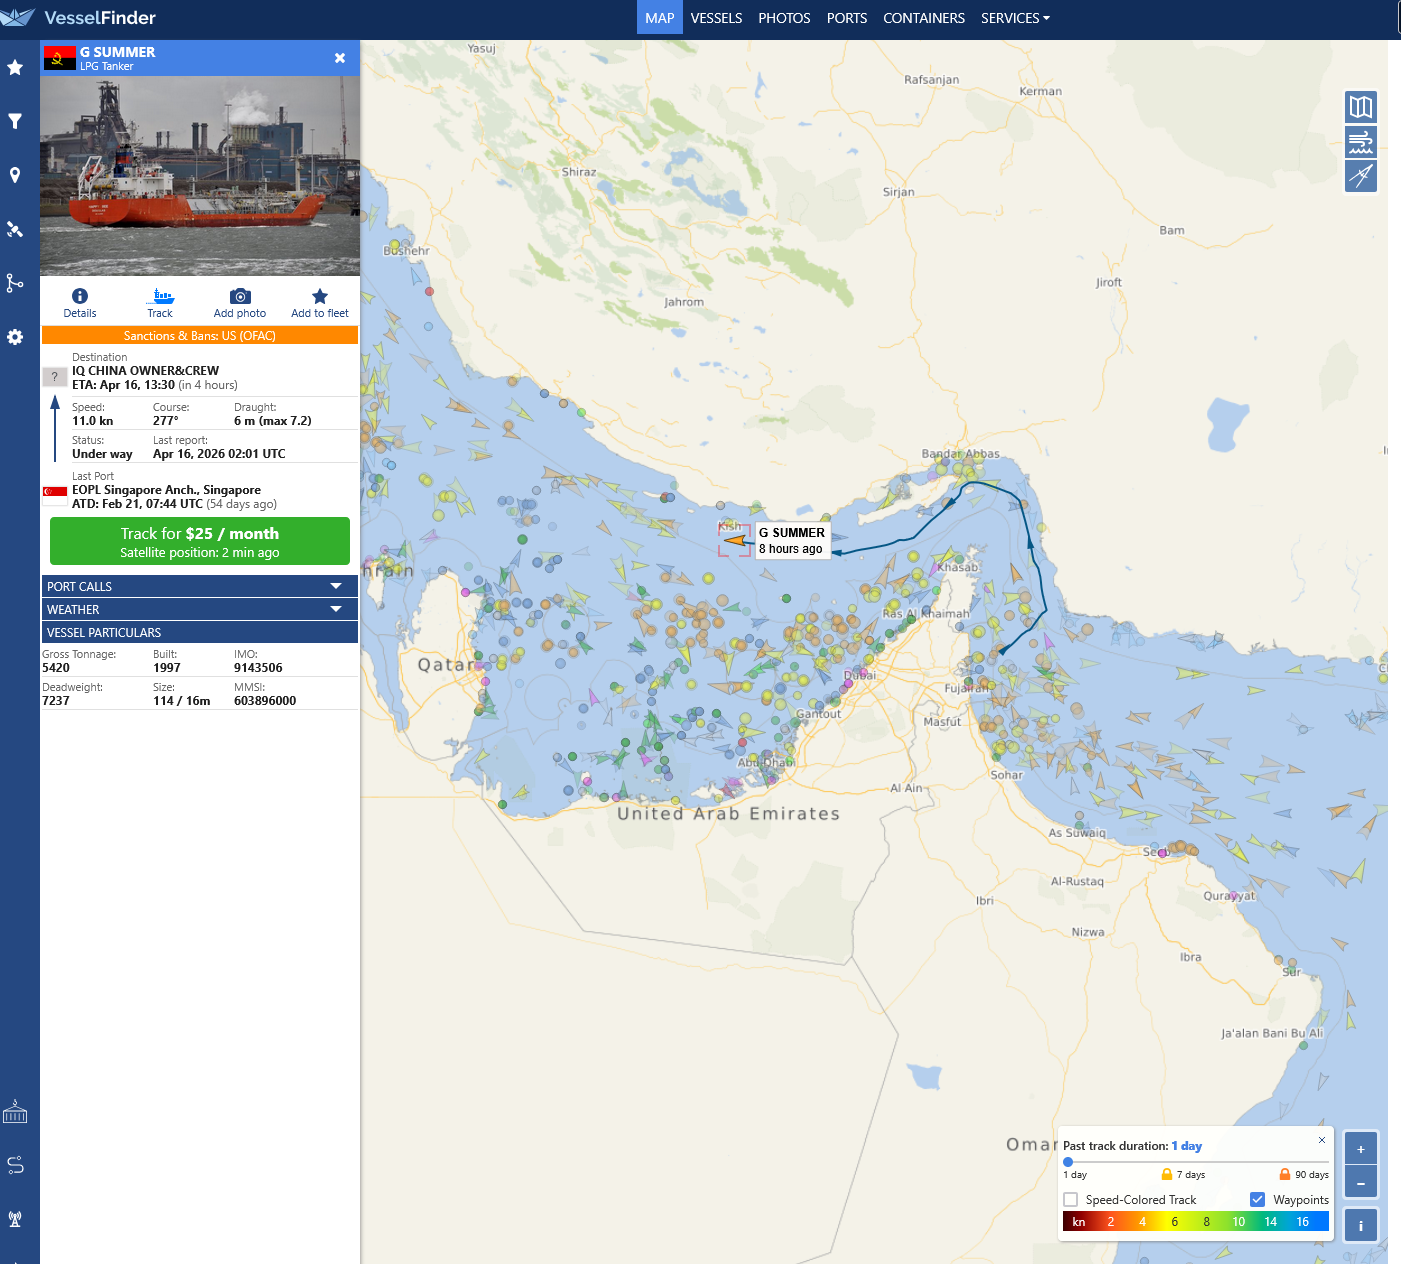The image size is (1401, 1264).
Task: Open the route planner icon in sidebar
Action: click(15, 1165)
